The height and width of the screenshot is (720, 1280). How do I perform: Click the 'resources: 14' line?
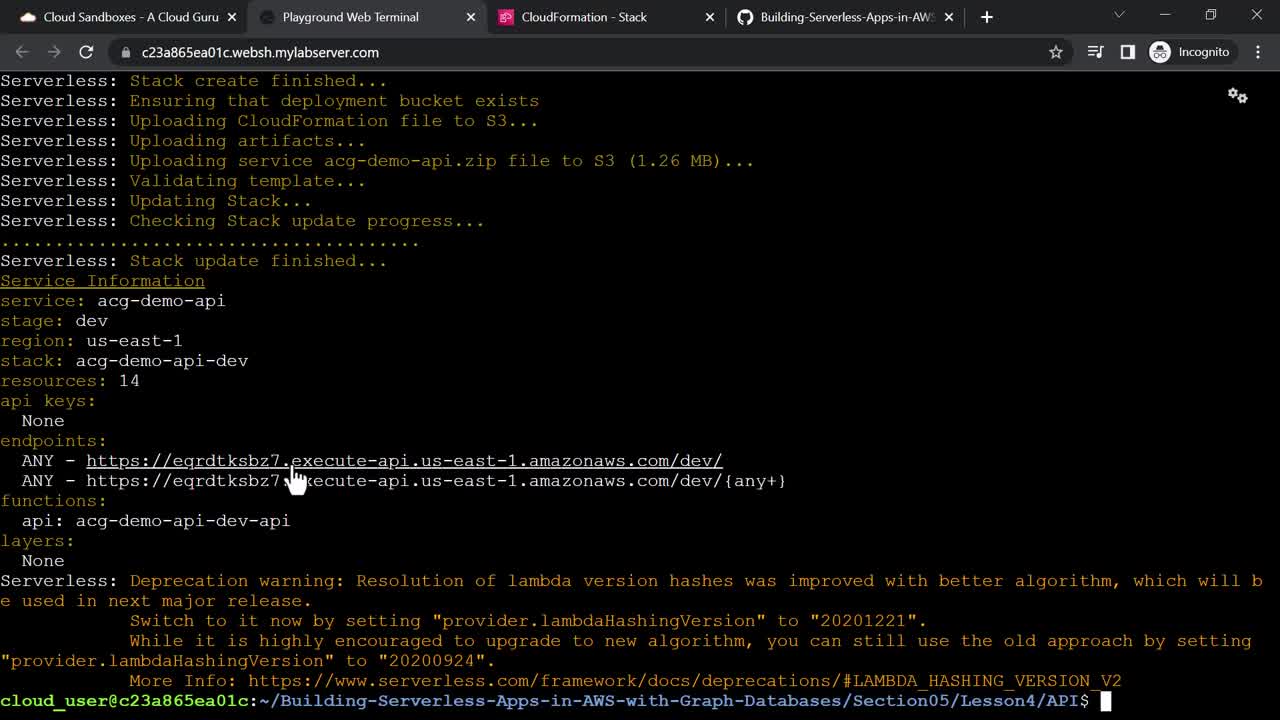coord(70,381)
